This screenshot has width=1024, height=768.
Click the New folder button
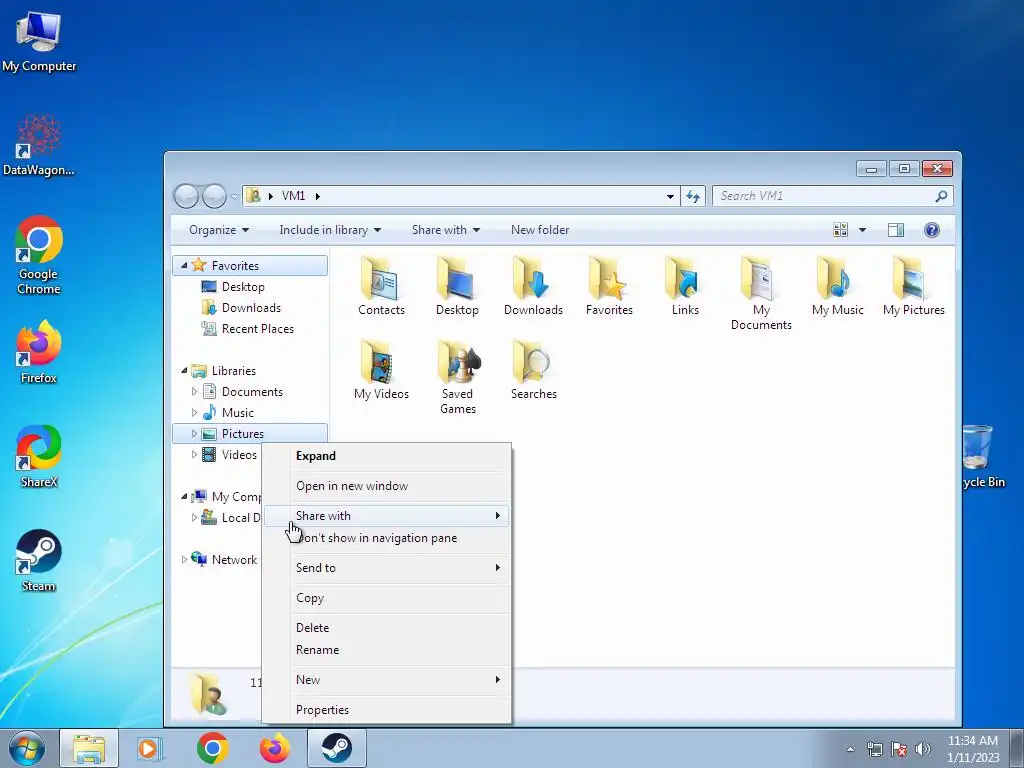[540, 230]
